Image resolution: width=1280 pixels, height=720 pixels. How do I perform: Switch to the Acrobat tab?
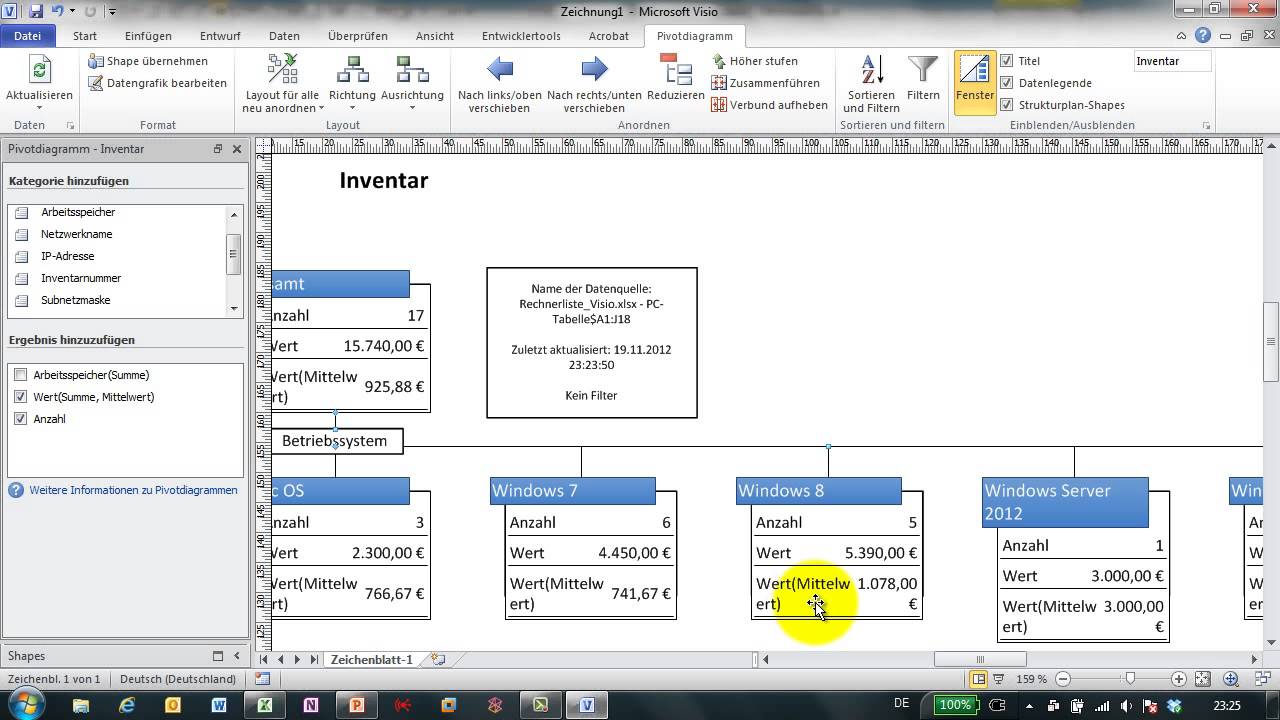click(x=609, y=36)
